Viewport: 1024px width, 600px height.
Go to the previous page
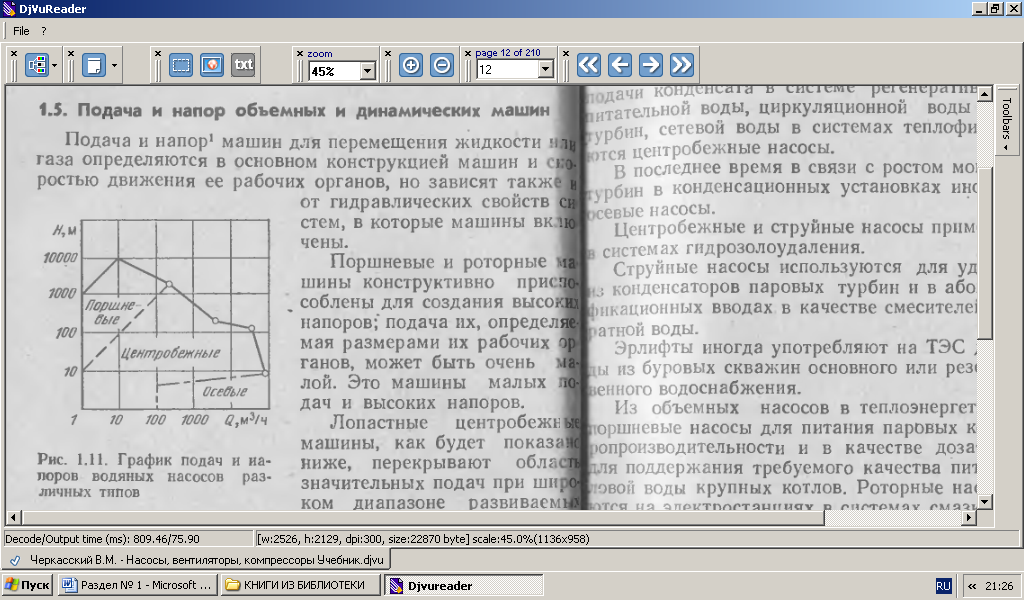(620, 65)
